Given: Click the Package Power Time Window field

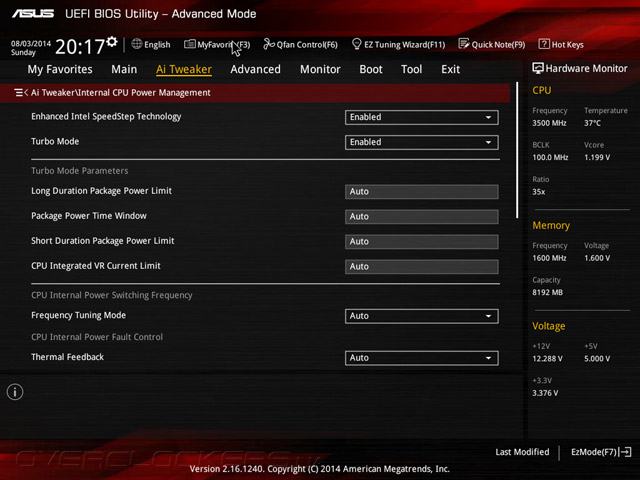Looking at the screenshot, I should click(x=422, y=216).
